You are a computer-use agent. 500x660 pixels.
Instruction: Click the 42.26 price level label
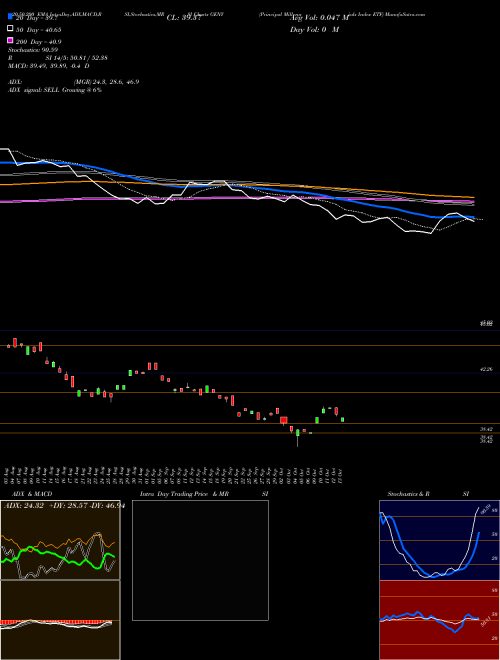click(486, 369)
